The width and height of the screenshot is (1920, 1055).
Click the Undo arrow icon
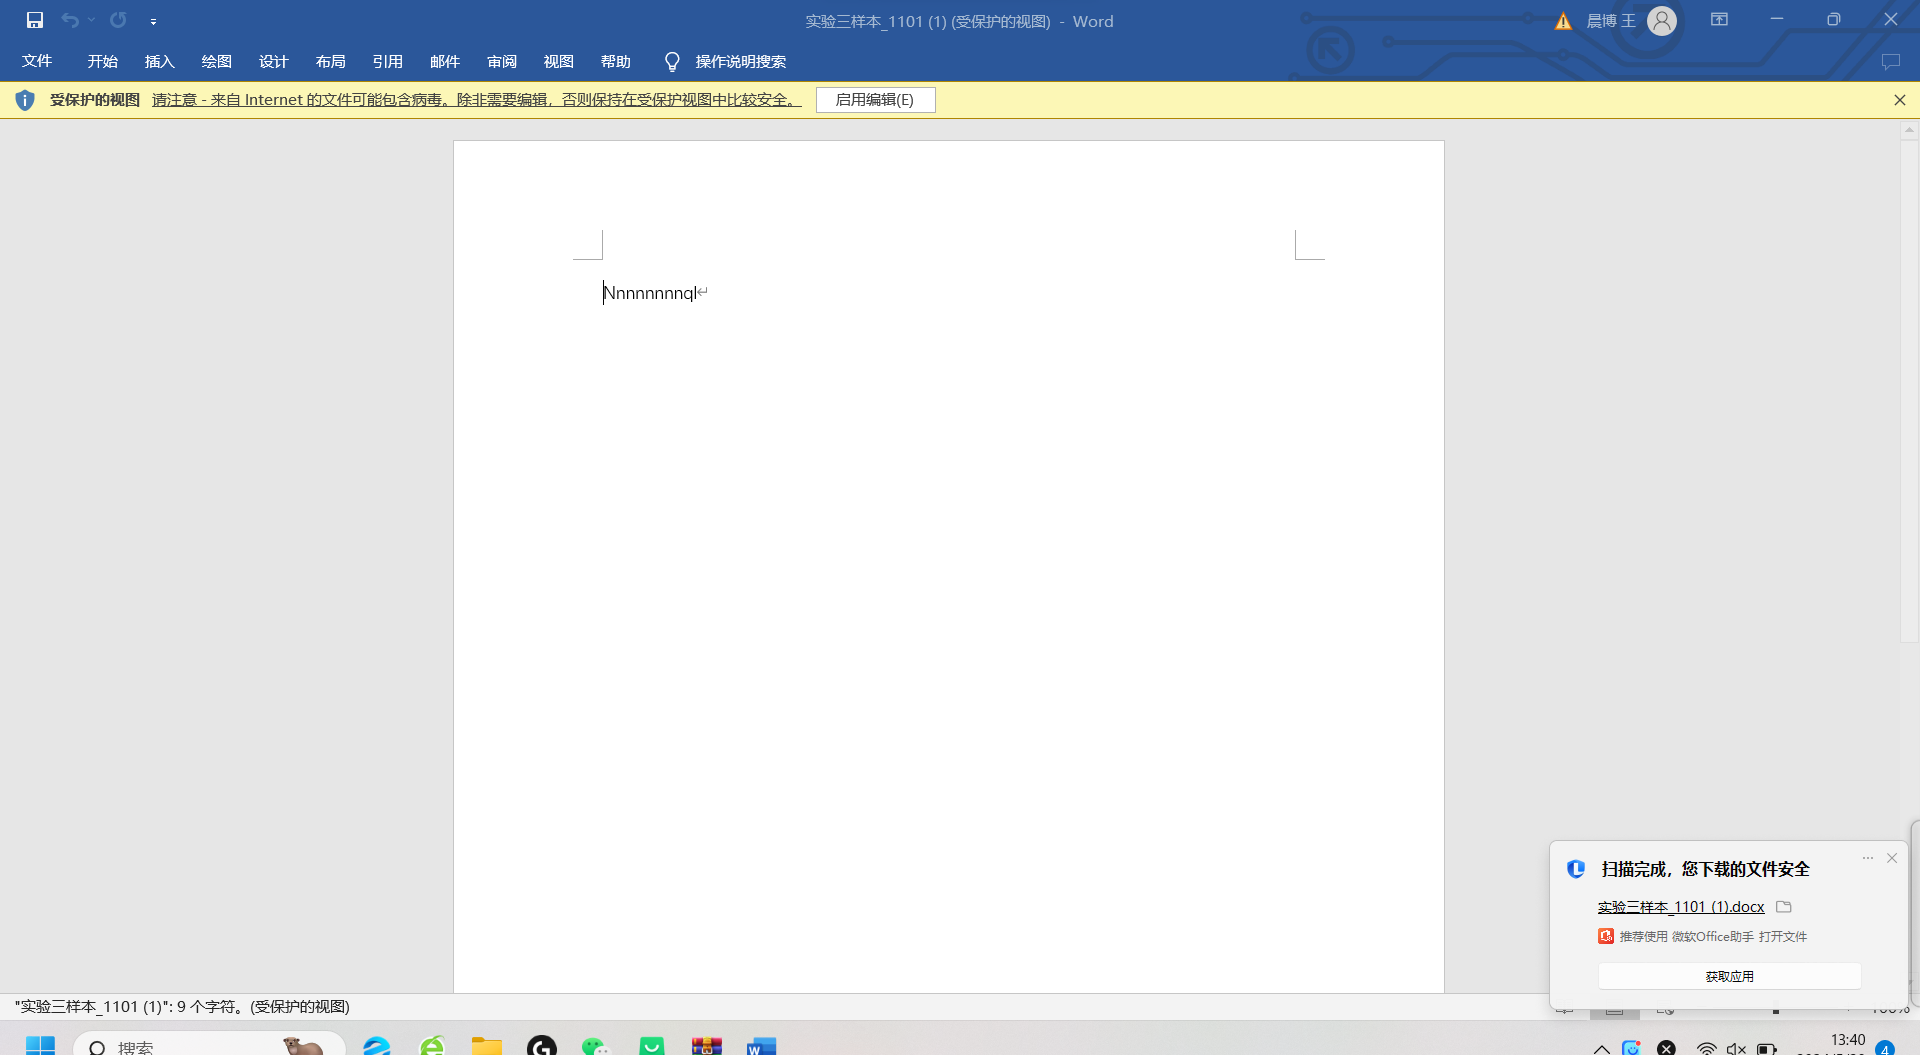coord(69,20)
